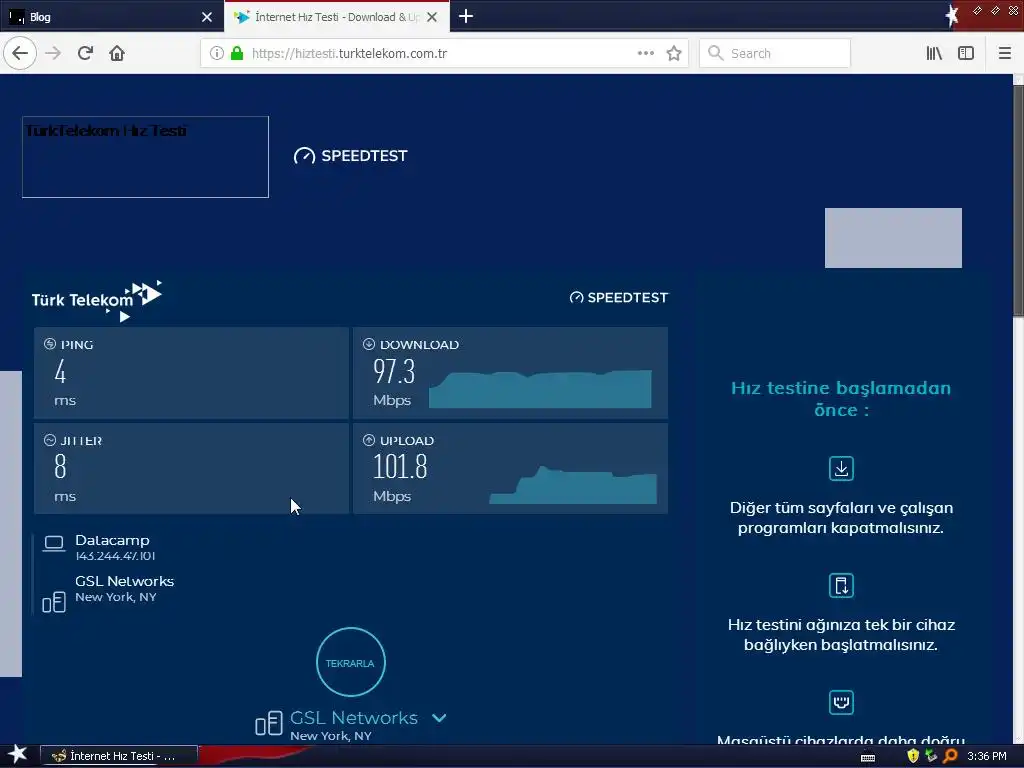The width and height of the screenshot is (1024, 768).
Task: Reload the current page
Action: click(x=85, y=53)
